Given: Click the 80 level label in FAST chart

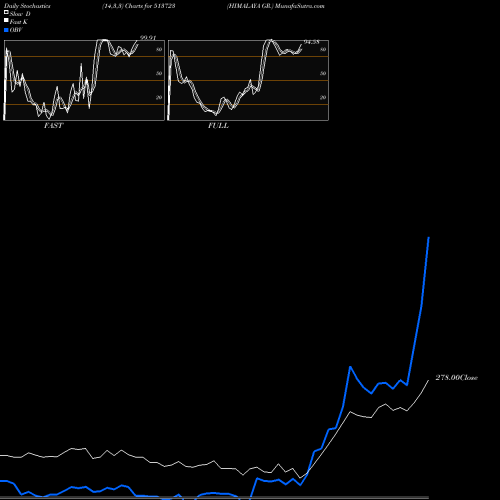Looking at the screenshot, I should pos(159,50).
